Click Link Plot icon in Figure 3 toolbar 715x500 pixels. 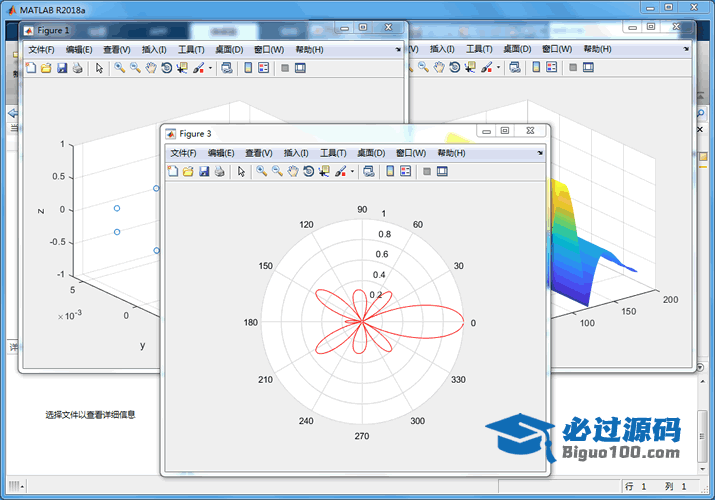pyautogui.click(x=369, y=172)
